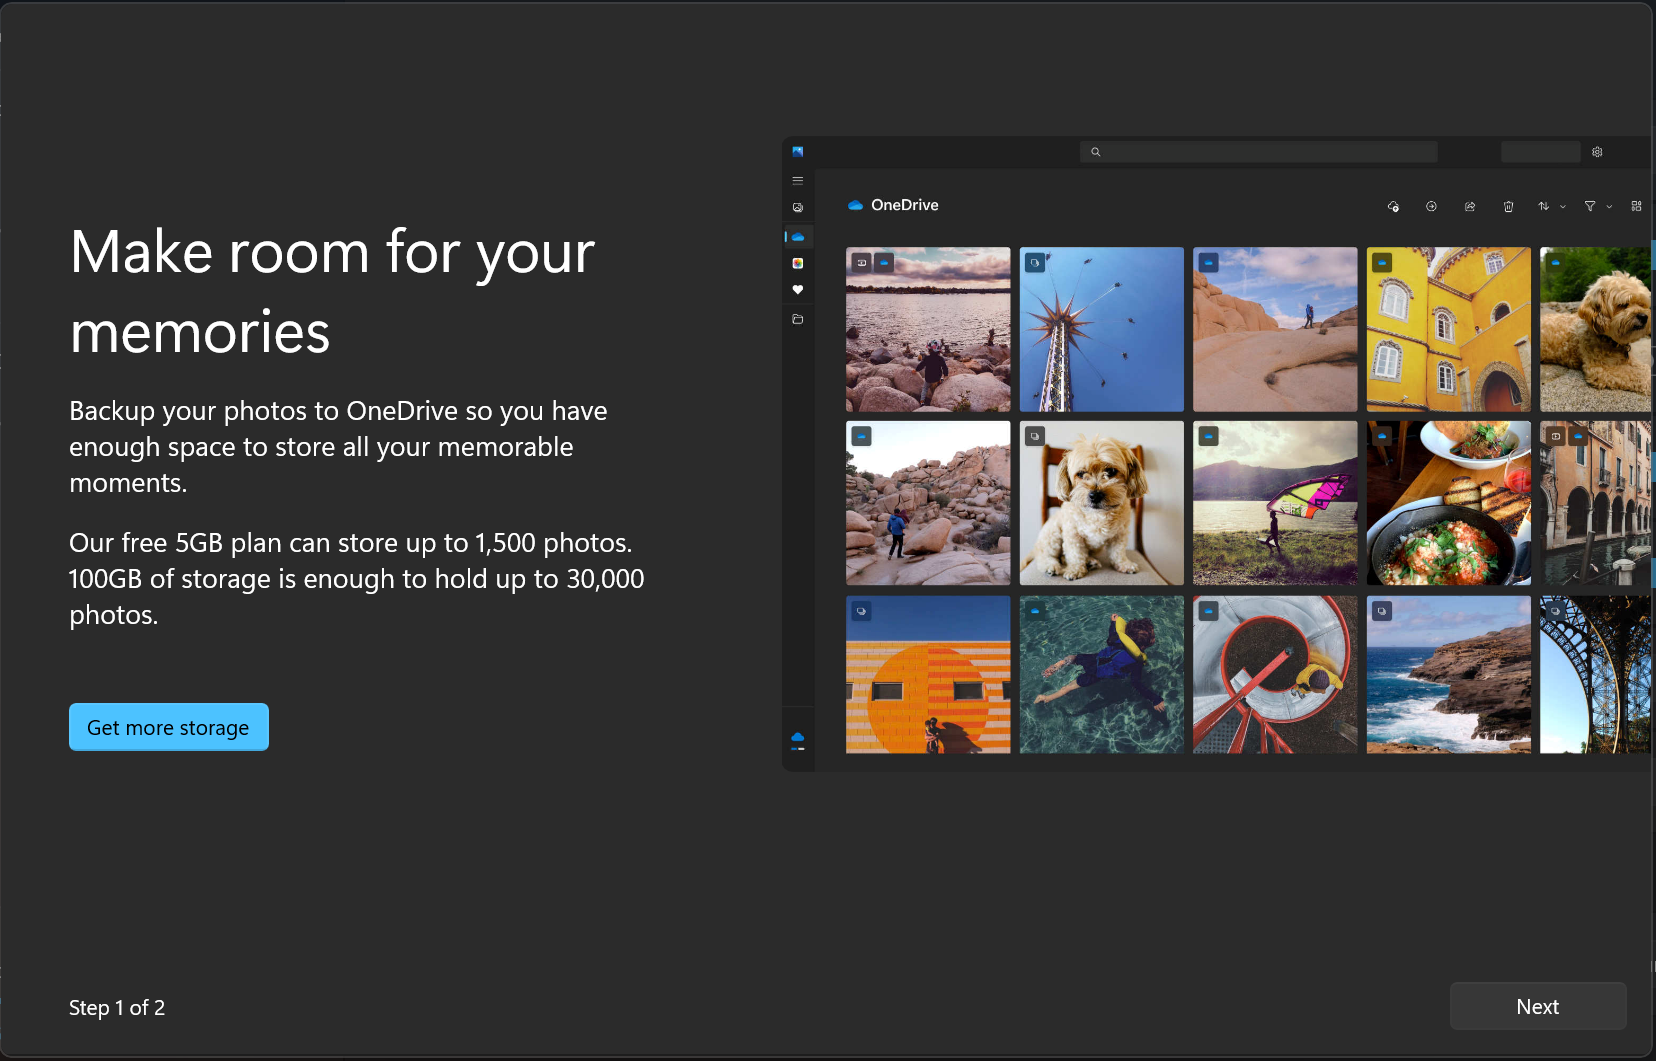Click the cloud backup icon in toolbar
The width and height of the screenshot is (1656, 1061).
pyautogui.click(x=1393, y=206)
